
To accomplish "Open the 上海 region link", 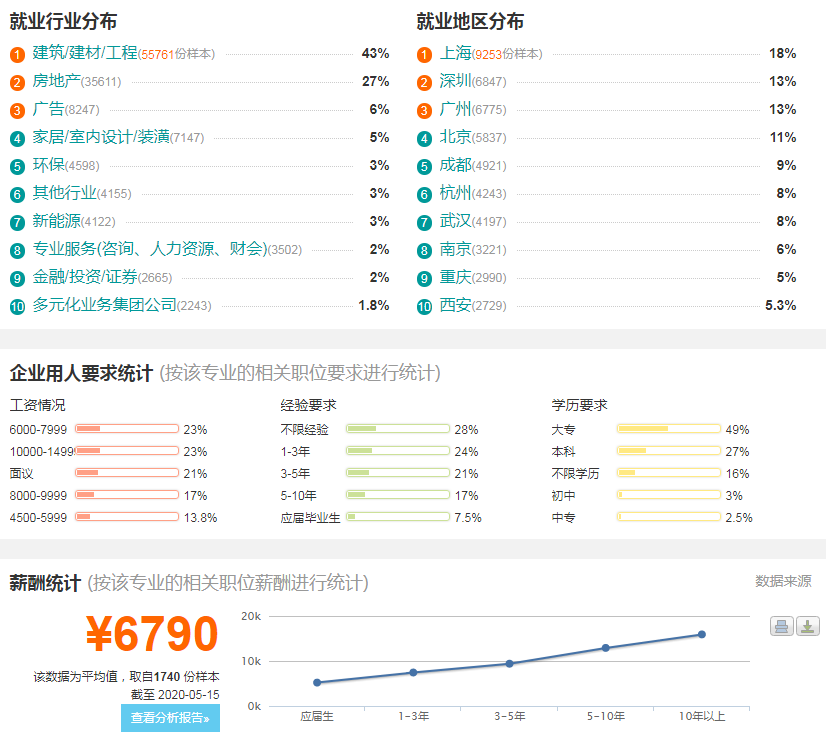I will (x=456, y=53).
